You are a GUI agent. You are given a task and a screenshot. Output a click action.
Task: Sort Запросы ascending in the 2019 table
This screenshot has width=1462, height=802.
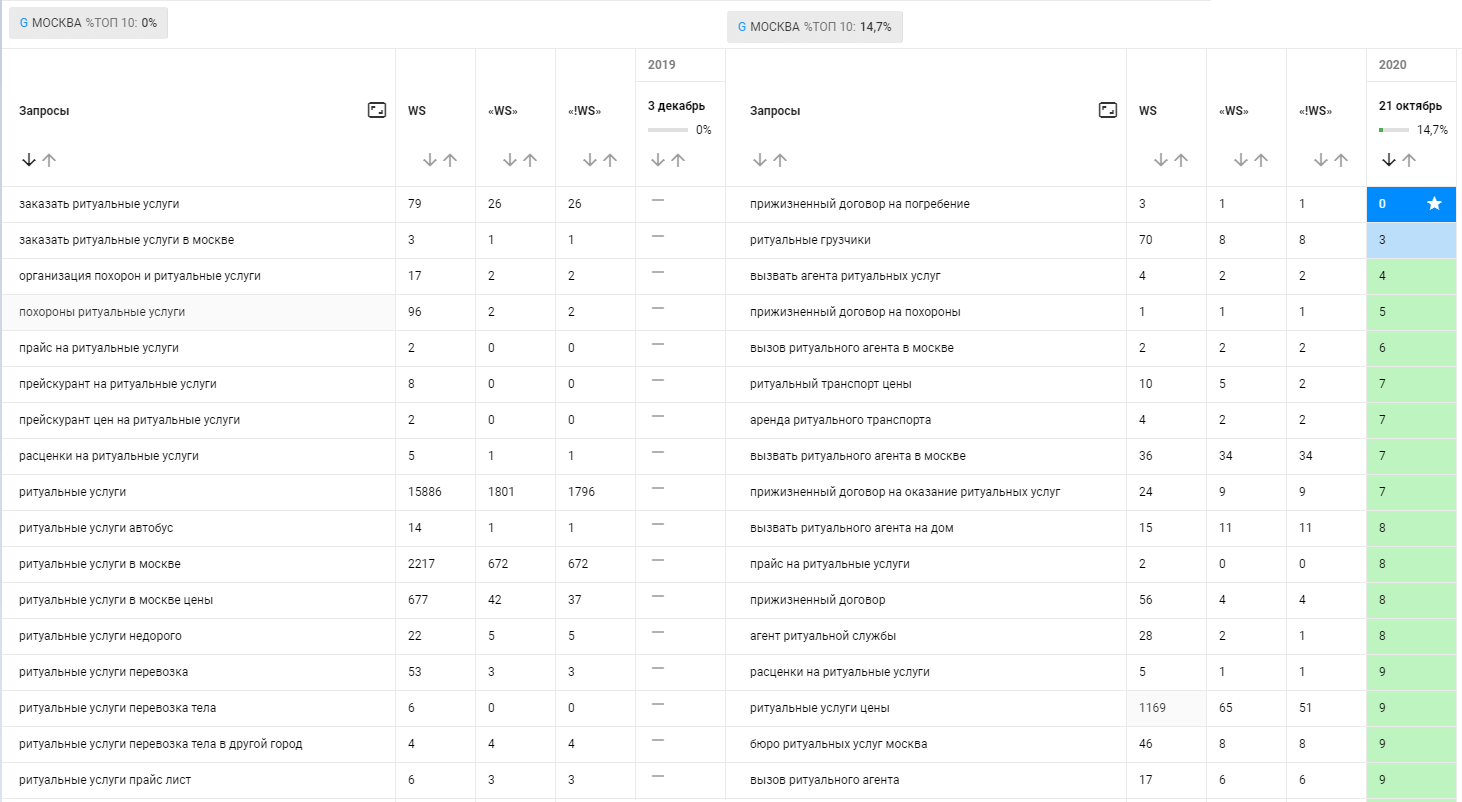49,160
